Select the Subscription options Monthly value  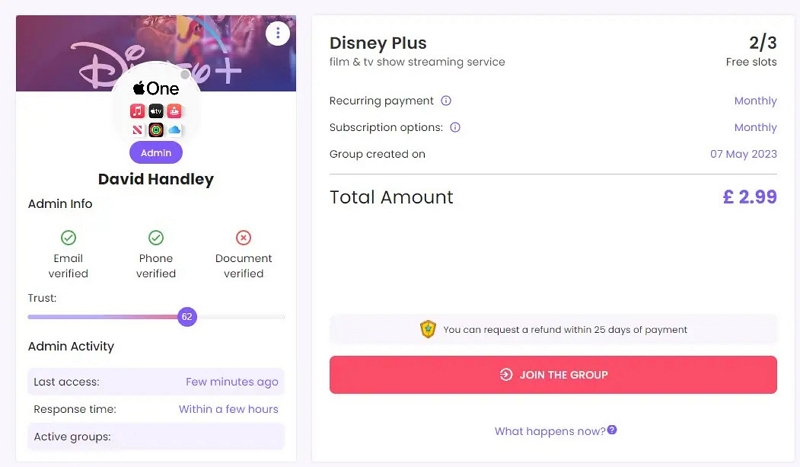tap(755, 128)
